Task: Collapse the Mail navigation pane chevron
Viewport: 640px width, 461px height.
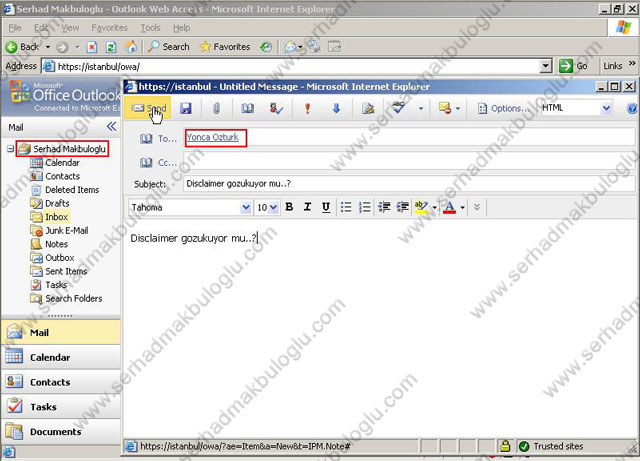Action: 111,127
